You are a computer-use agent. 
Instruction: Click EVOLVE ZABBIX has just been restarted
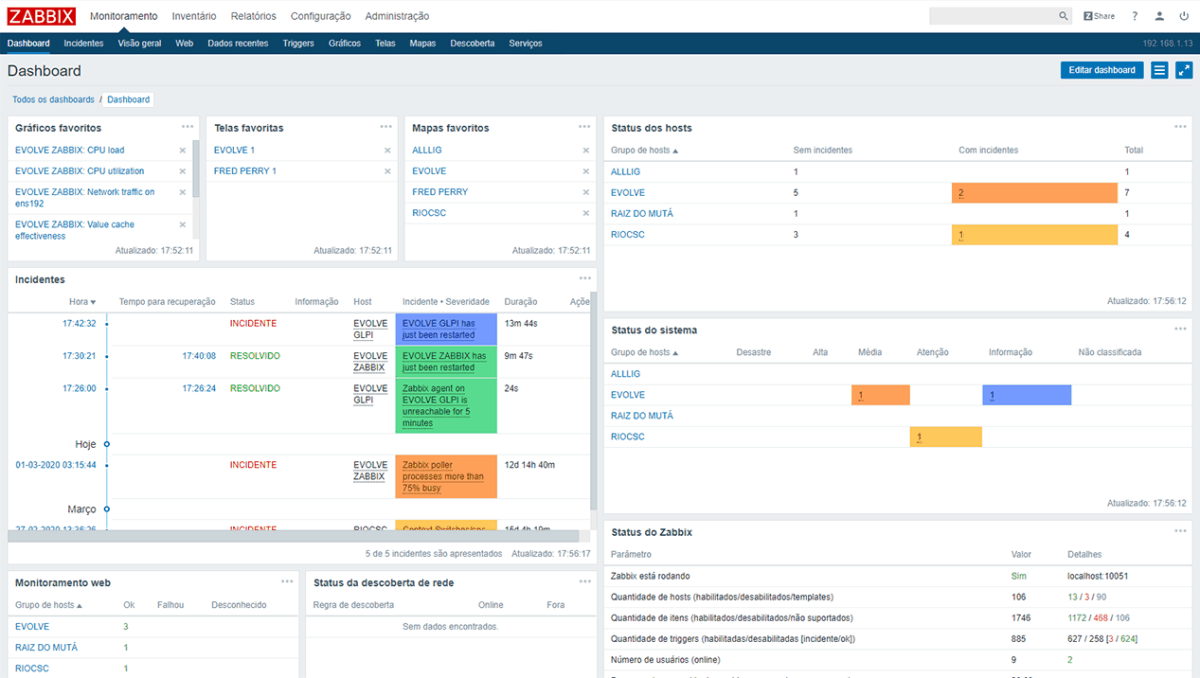point(445,361)
